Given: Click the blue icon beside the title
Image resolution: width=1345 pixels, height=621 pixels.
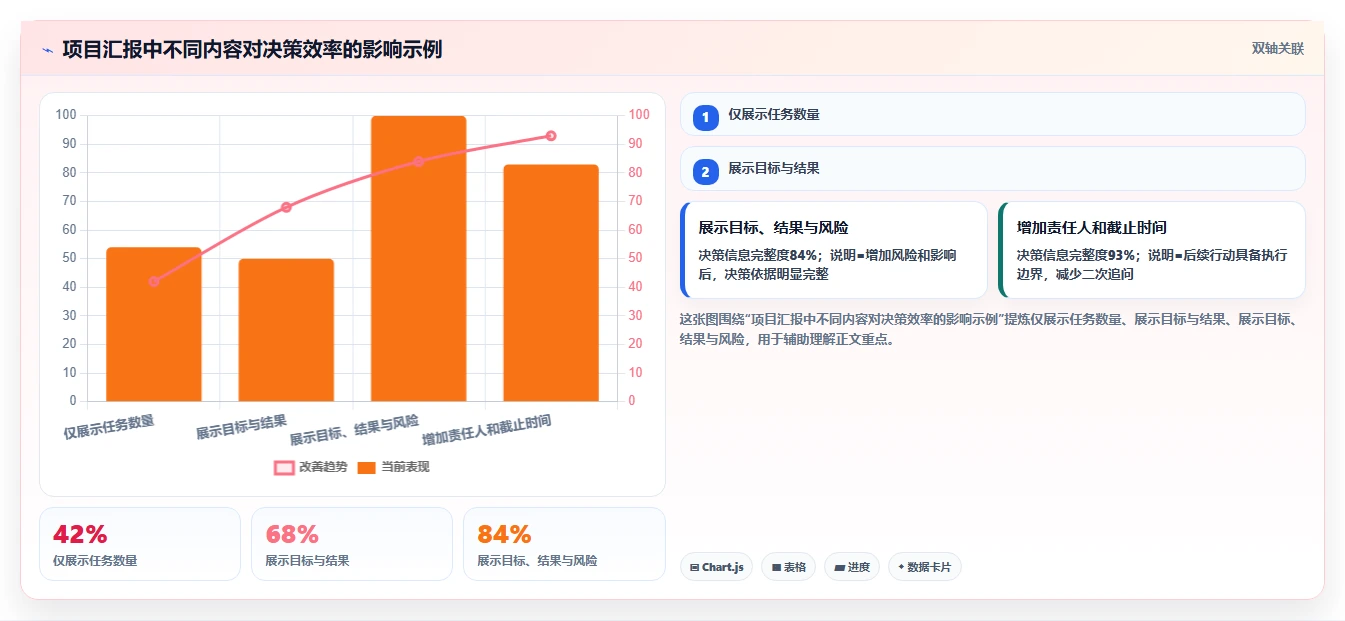Looking at the screenshot, I should click(47, 50).
